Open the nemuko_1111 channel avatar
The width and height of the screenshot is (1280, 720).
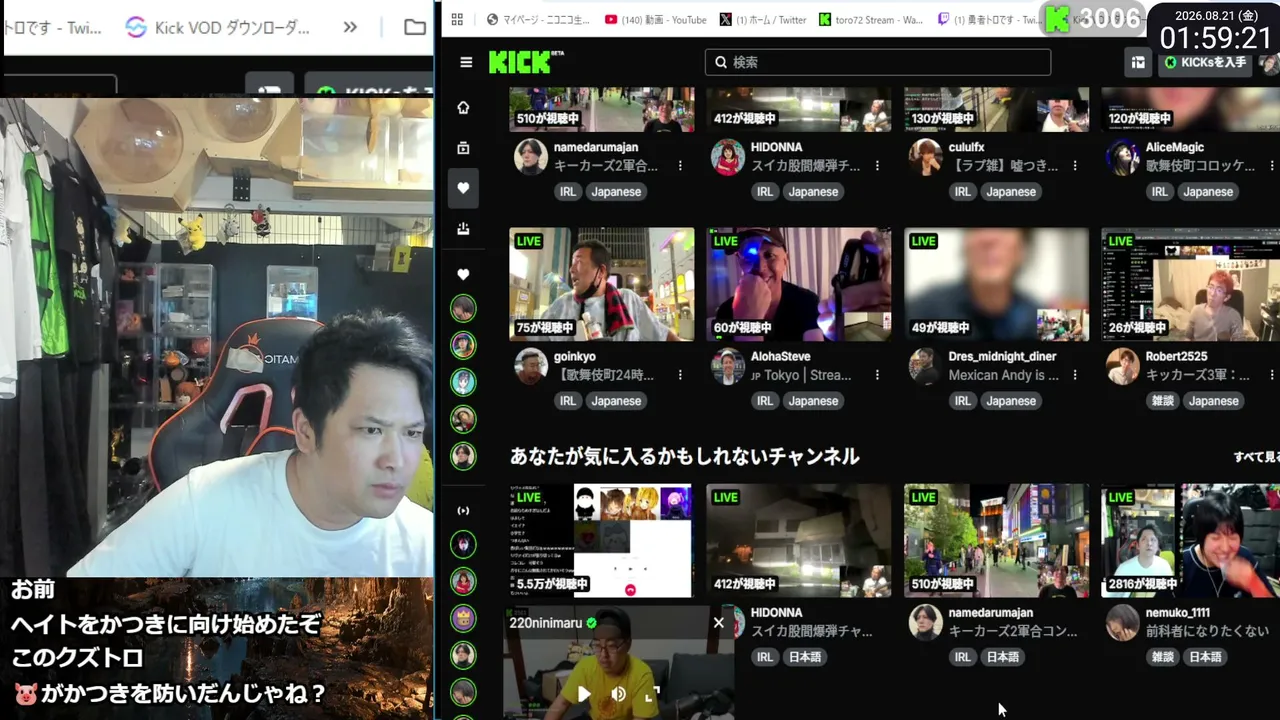(x=1123, y=622)
